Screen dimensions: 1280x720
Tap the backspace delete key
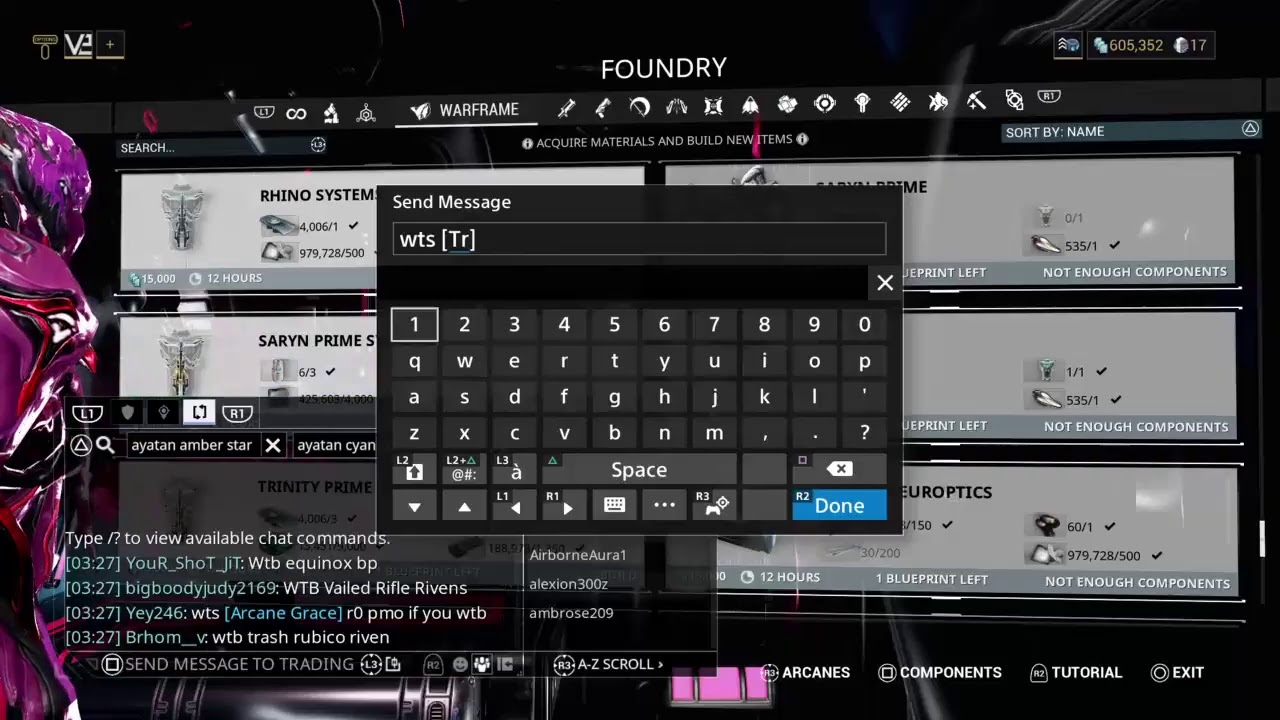[840, 470]
